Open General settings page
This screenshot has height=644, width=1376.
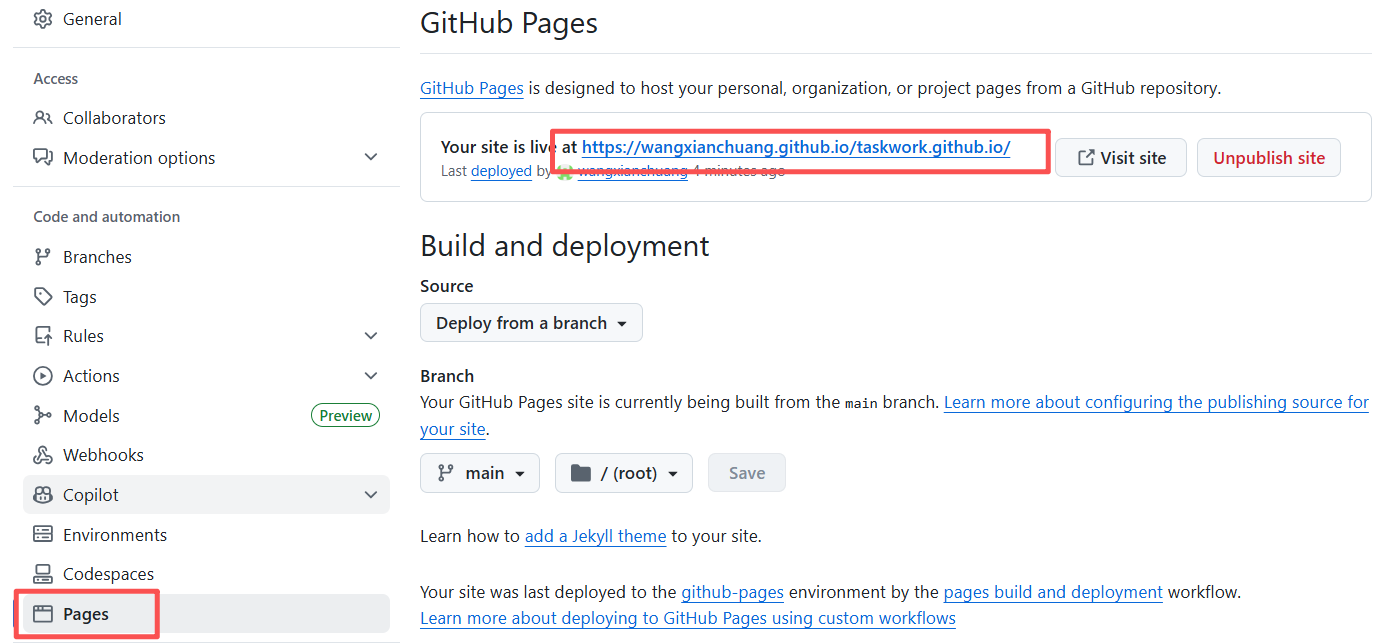tap(206, 19)
